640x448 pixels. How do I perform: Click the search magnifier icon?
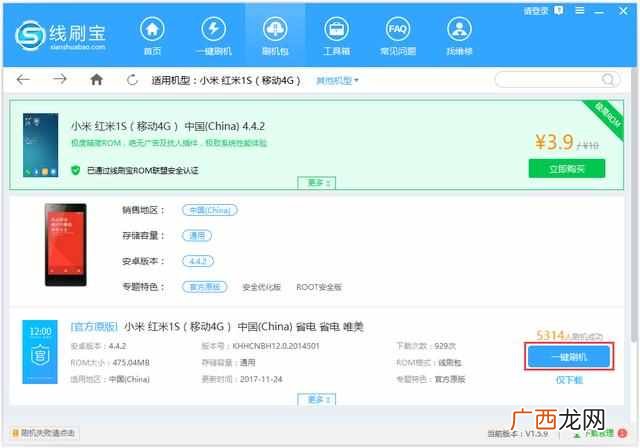[608, 80]
